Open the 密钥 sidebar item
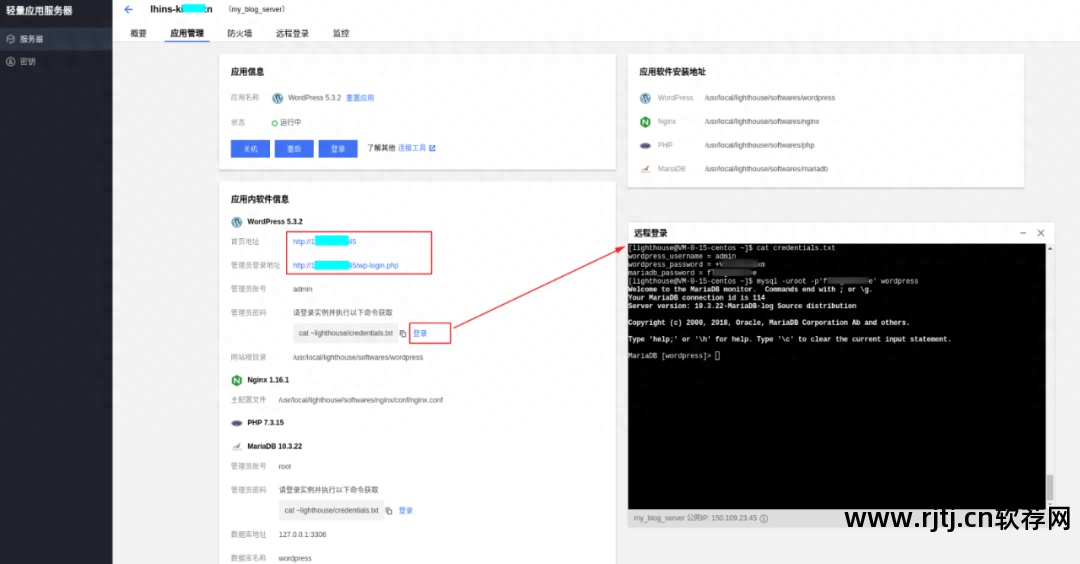Screen dimensions: 1080x564 (x=56, y=62)
